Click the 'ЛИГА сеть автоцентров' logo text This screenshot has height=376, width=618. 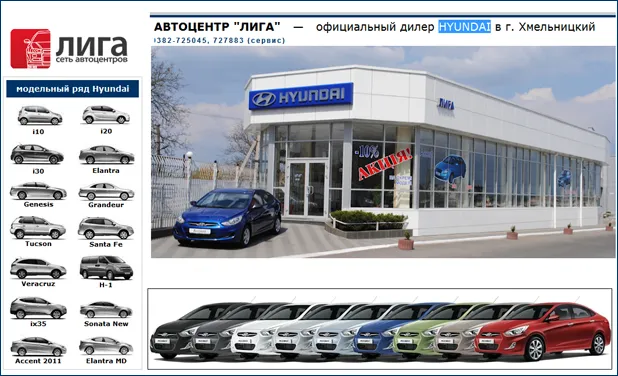tap(91, 49)
